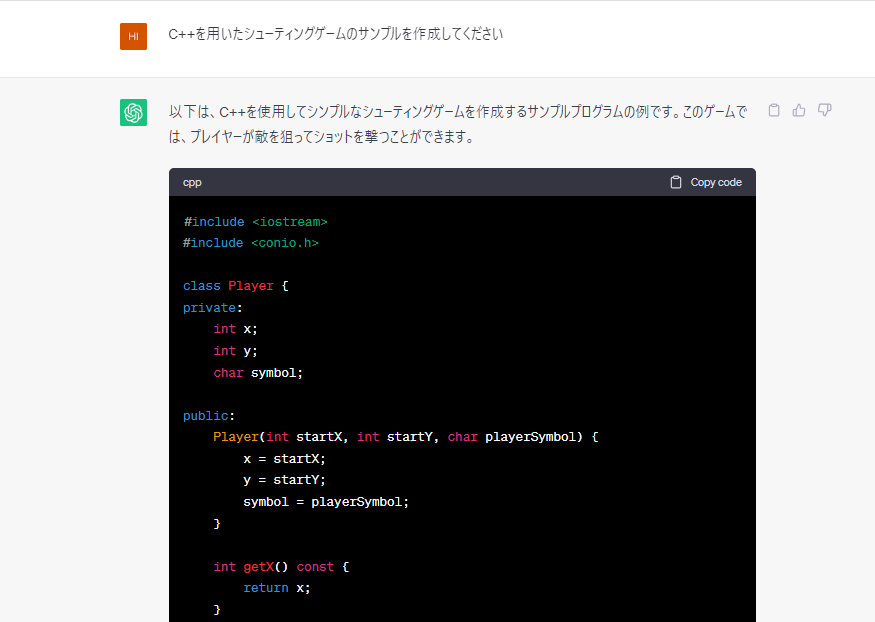The height and width of the screenshot is (622, 875).
Task: Click the ChatGPT logo avatar
Action: point(133,113)
